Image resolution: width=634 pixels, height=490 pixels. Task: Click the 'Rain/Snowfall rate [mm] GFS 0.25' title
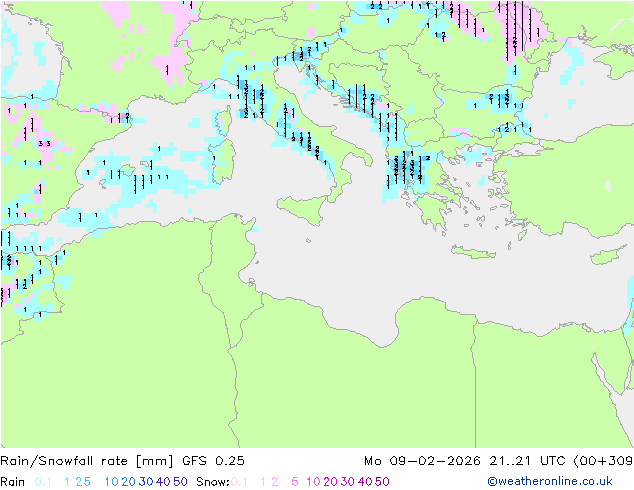[x=122, y=461]
